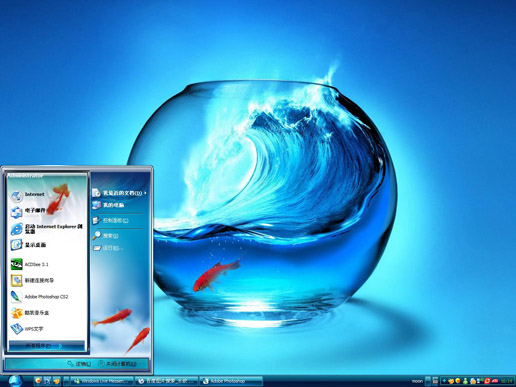This screenshot has height=387, width=516.
Task: Click the language bar icon near tray
Action: [435, 381]
